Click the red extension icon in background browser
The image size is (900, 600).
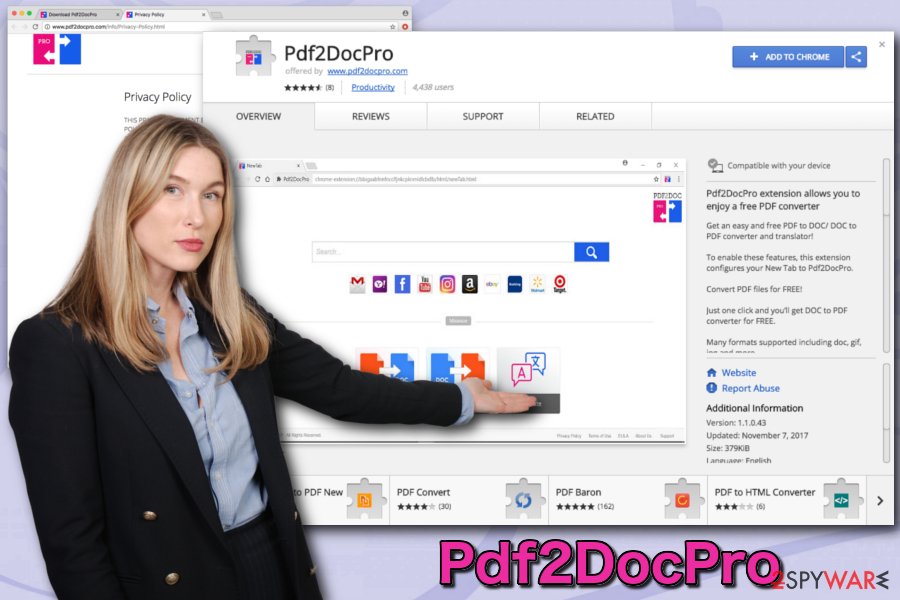(405, 27)
